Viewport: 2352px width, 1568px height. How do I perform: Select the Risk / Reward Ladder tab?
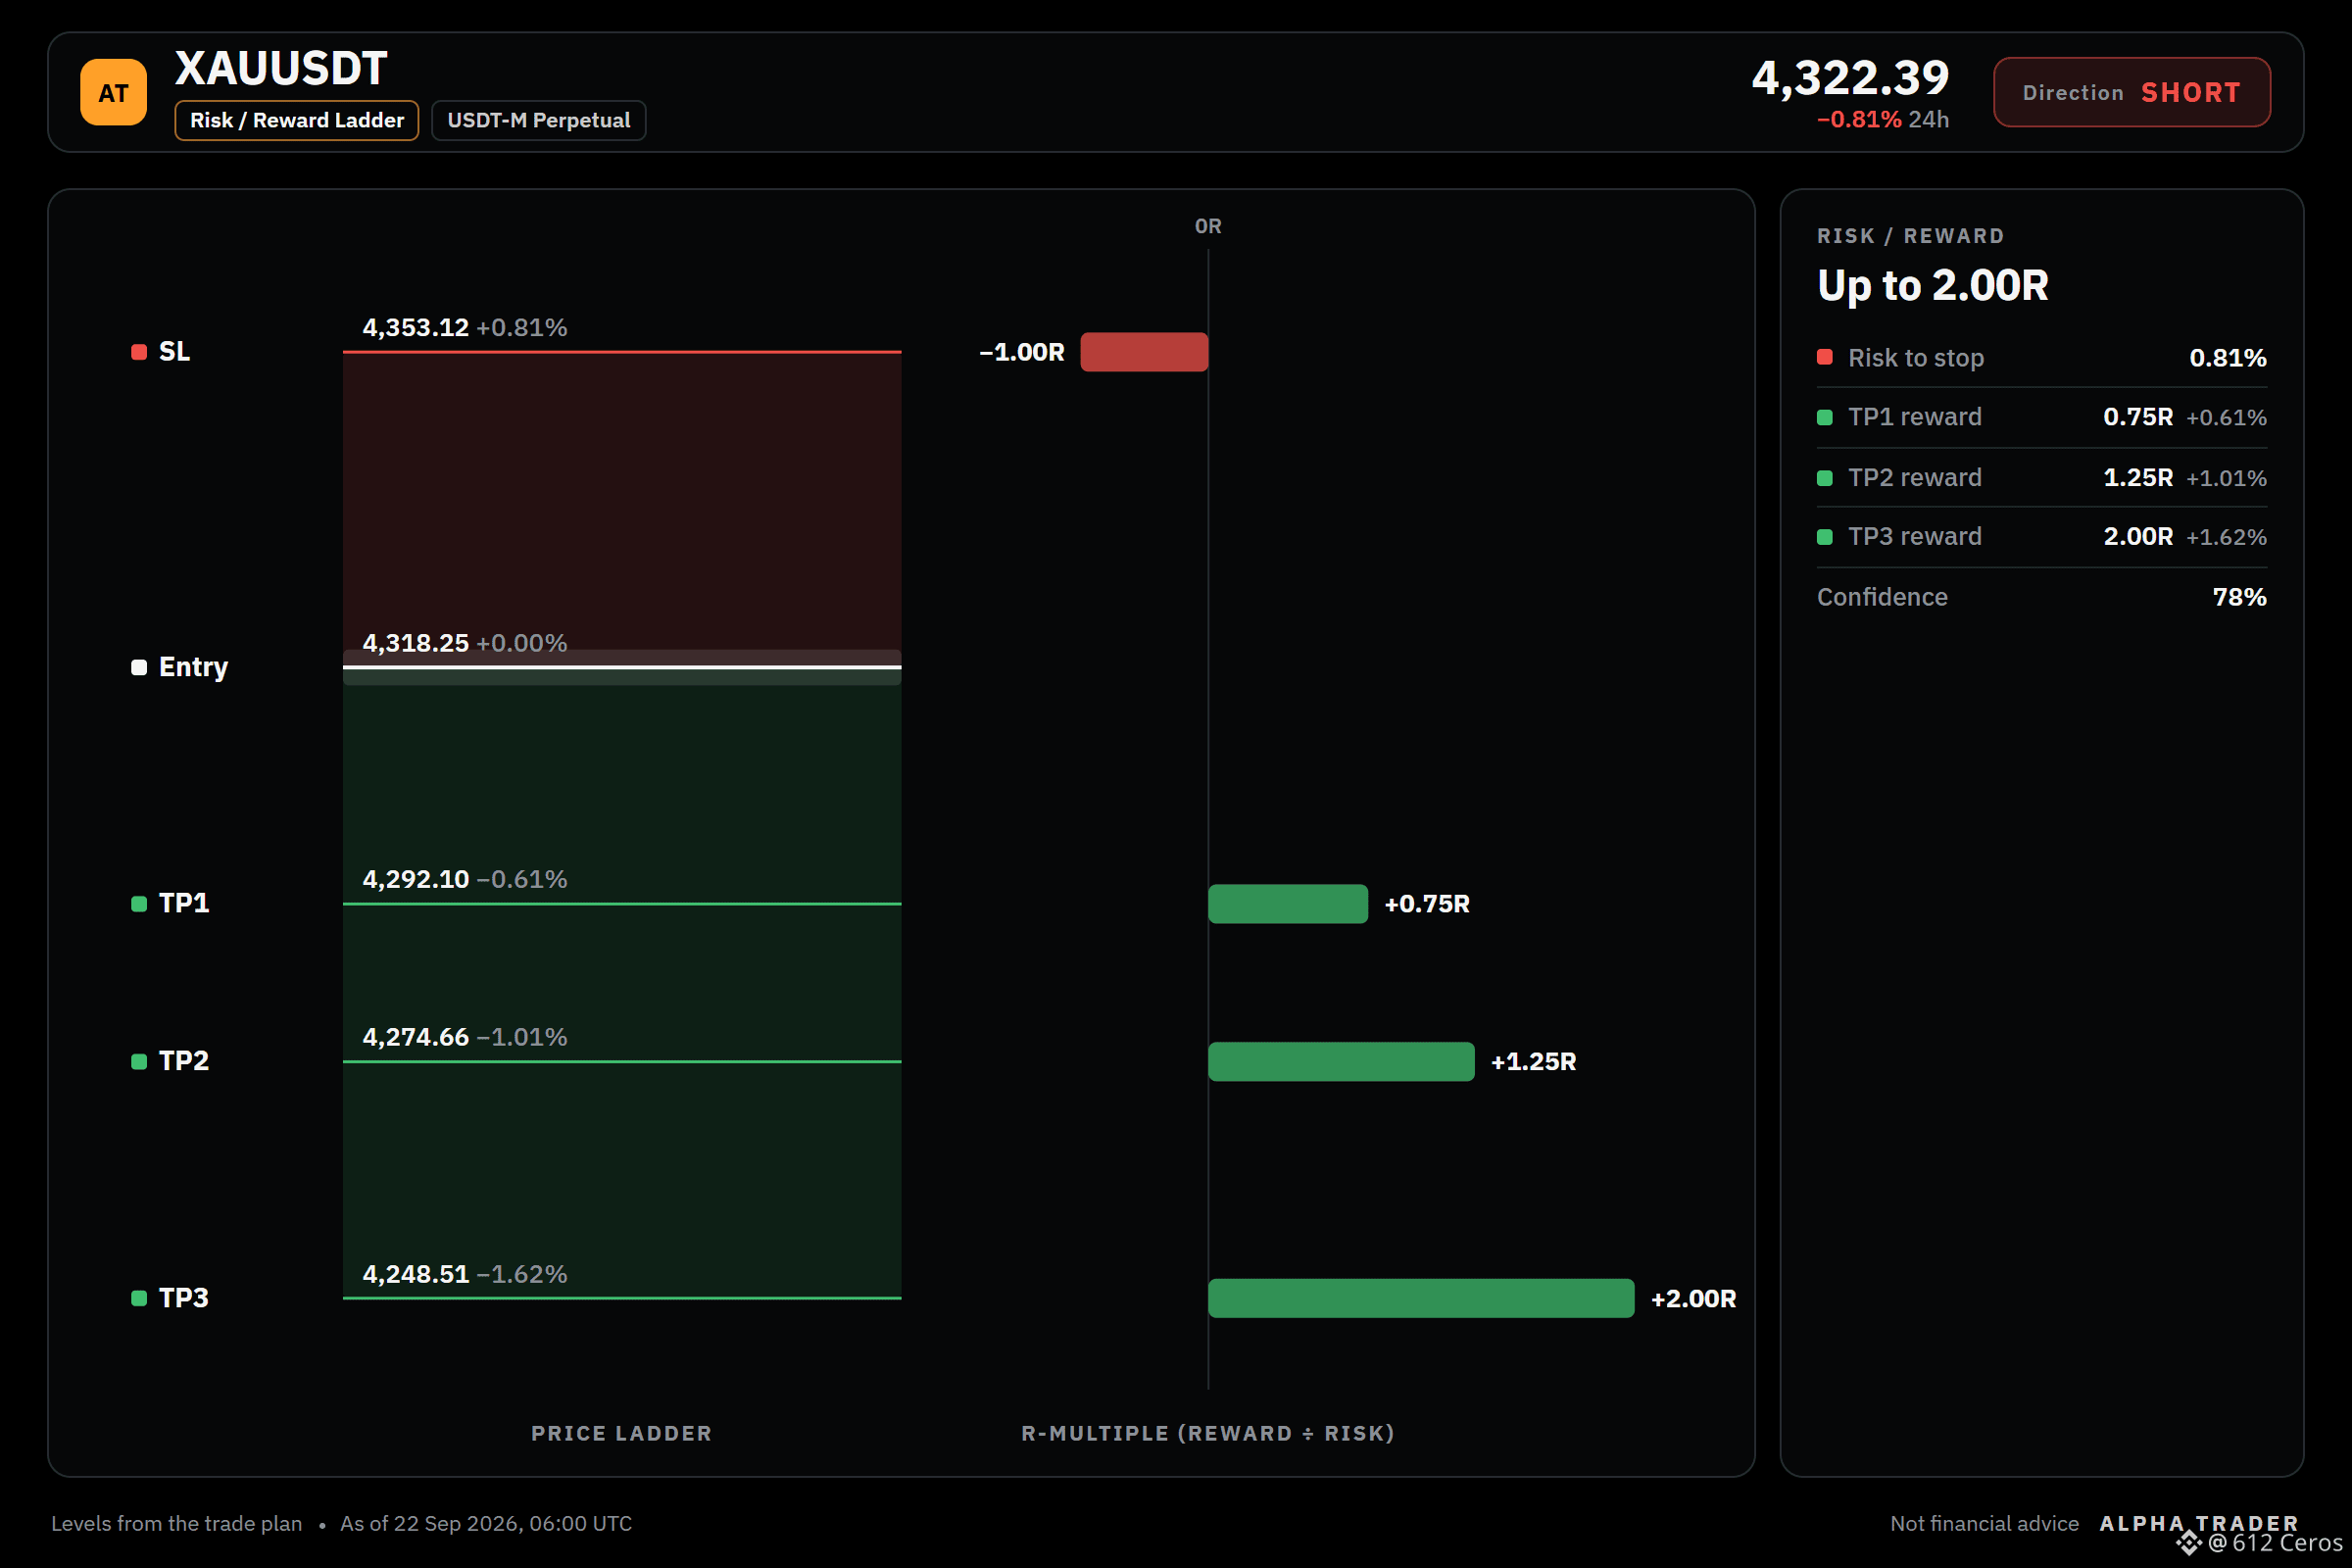coord(296,120)
